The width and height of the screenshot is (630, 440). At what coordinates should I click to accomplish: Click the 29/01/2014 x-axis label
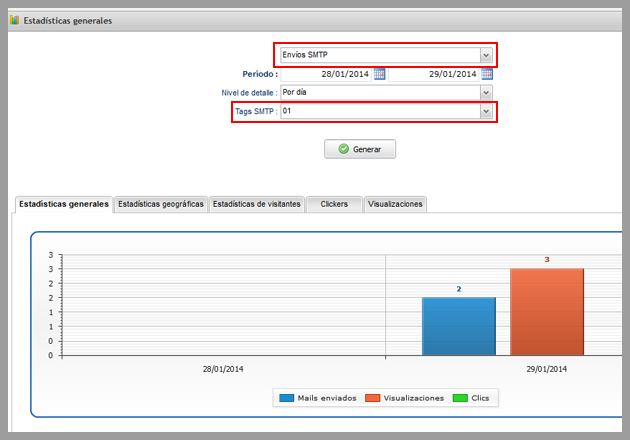[546, 369]
